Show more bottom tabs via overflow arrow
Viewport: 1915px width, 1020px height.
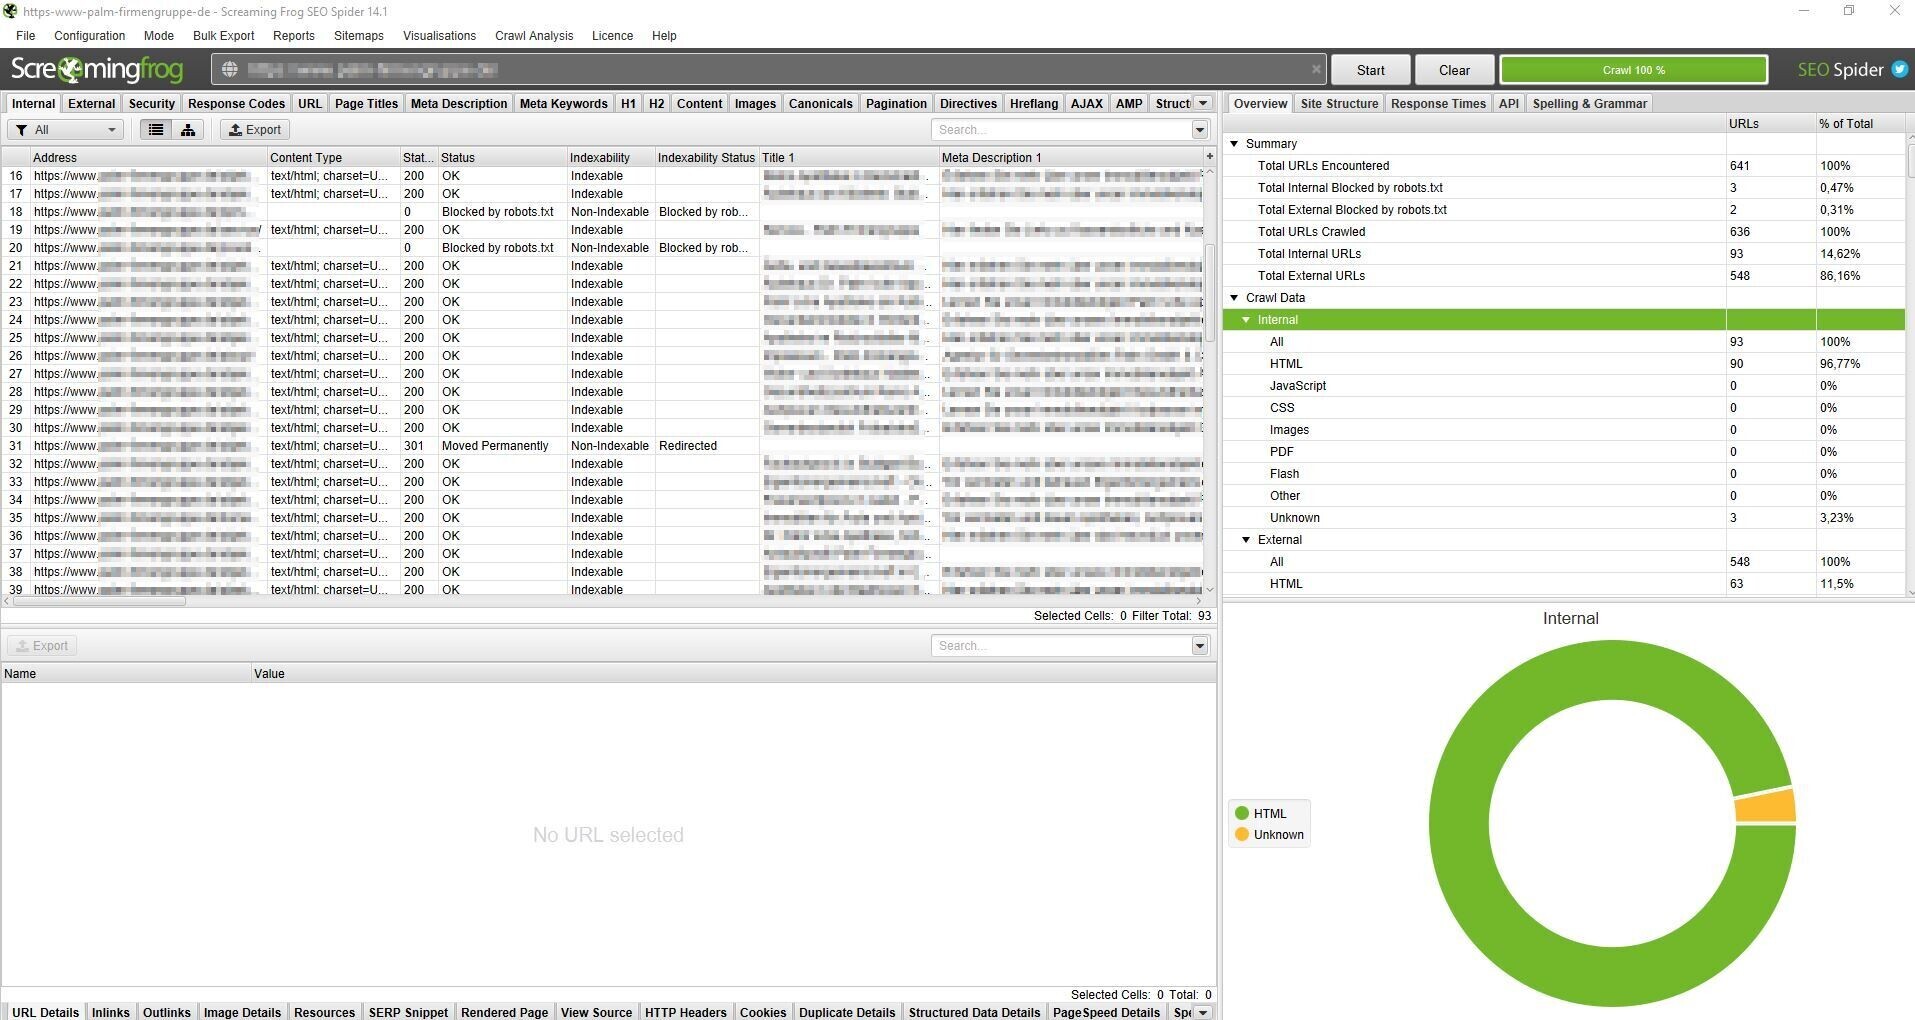pyautogui.click(x=1203, y=1012)
